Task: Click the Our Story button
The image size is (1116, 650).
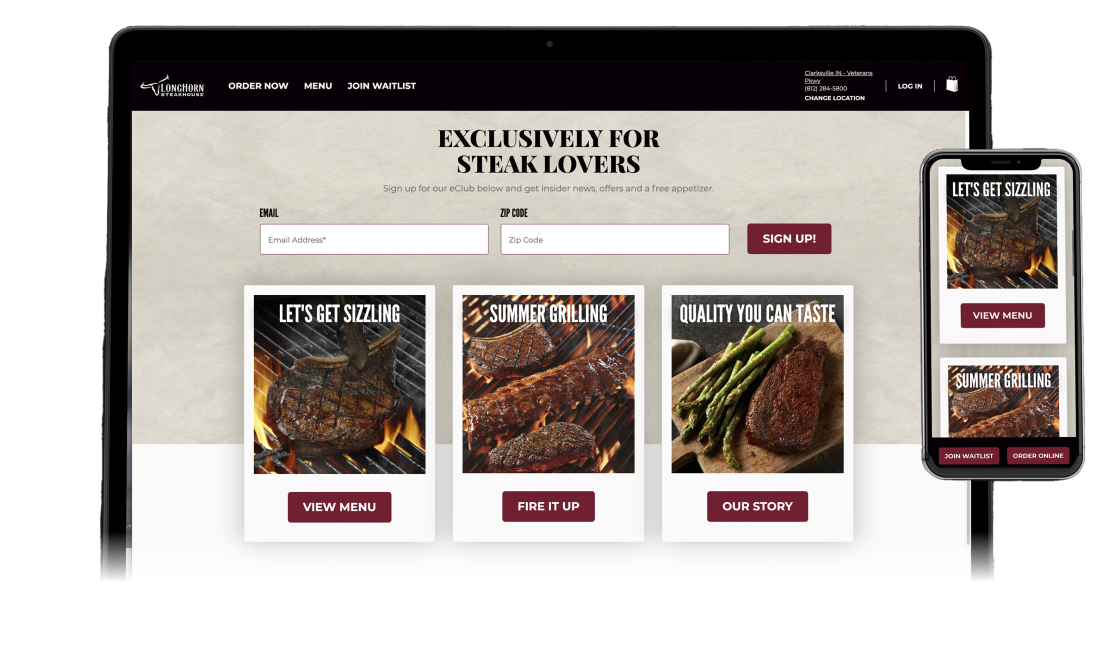Action: pos(757,506)
